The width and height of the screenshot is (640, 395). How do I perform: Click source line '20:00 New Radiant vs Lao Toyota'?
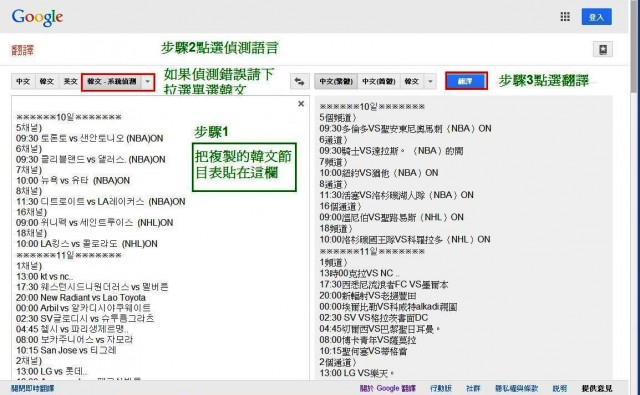point(81,297)
